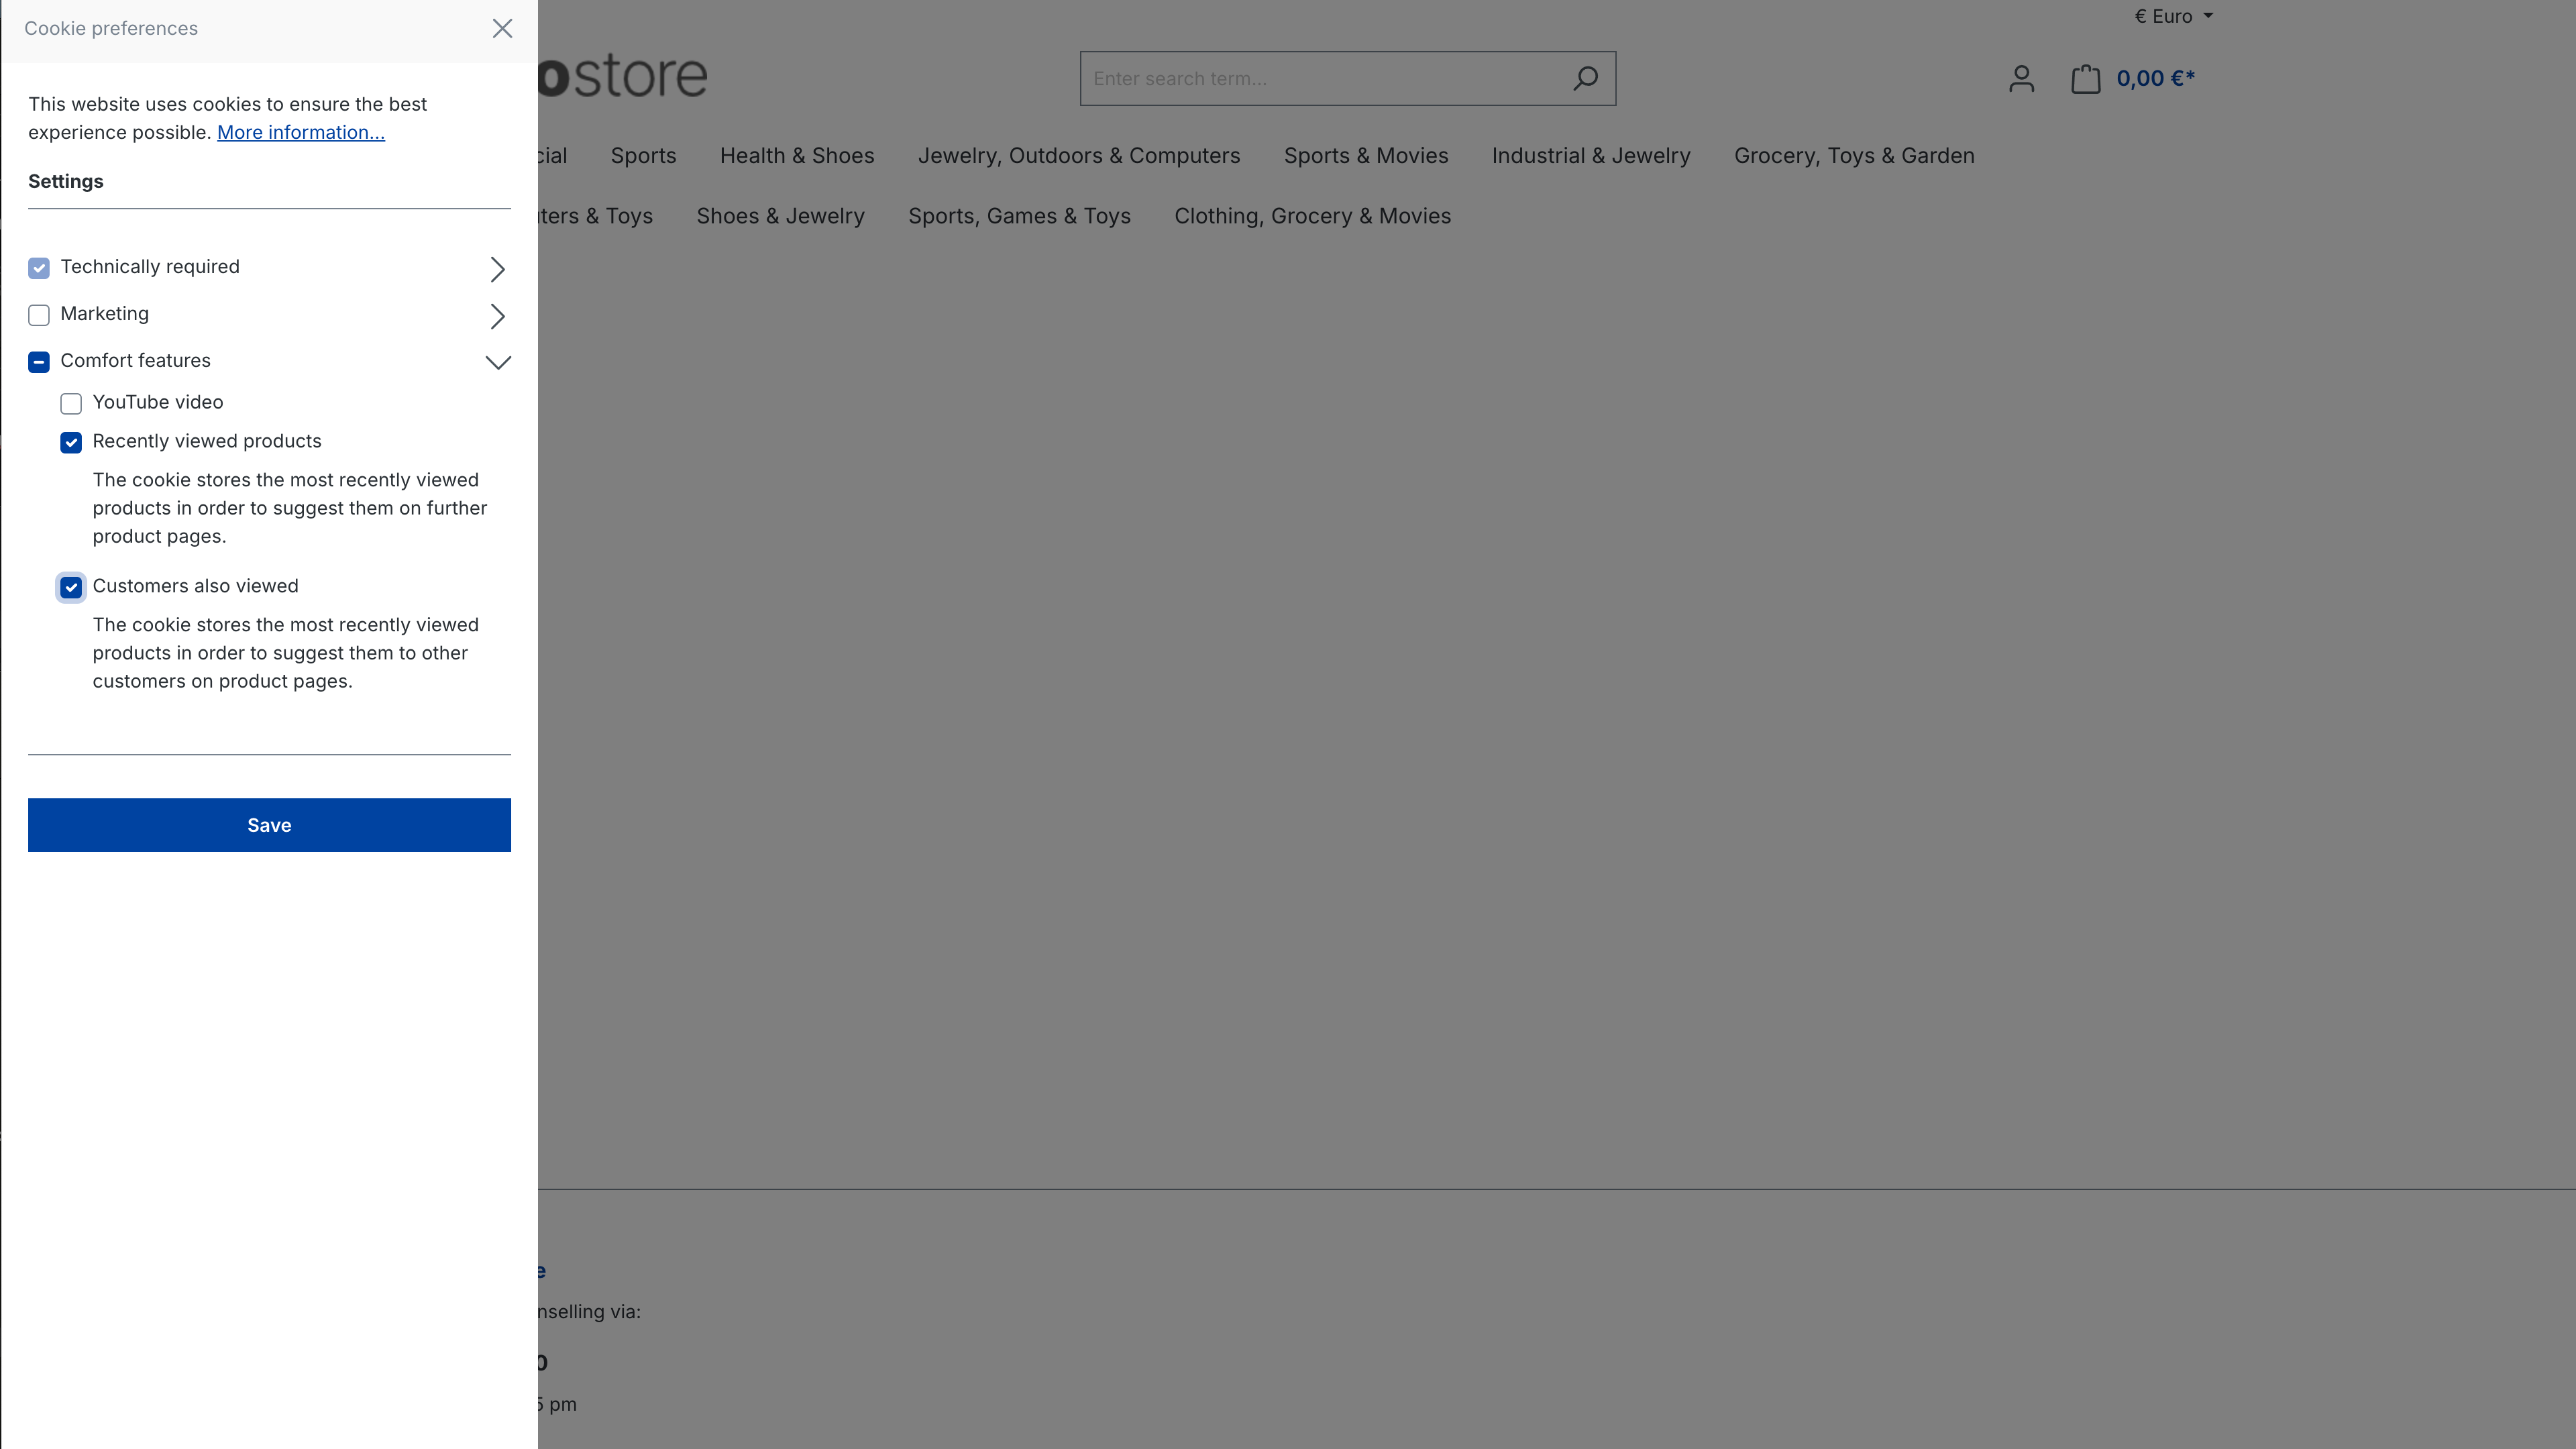Click the store logo
2576x1449 pixels.
622,76
